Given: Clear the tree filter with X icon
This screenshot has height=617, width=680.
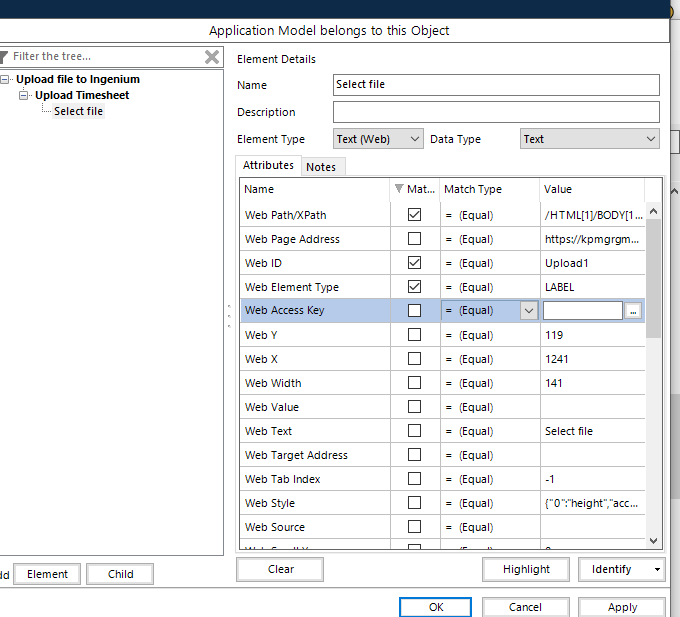Looking at the screenshot, I should [x=212, y=57].
